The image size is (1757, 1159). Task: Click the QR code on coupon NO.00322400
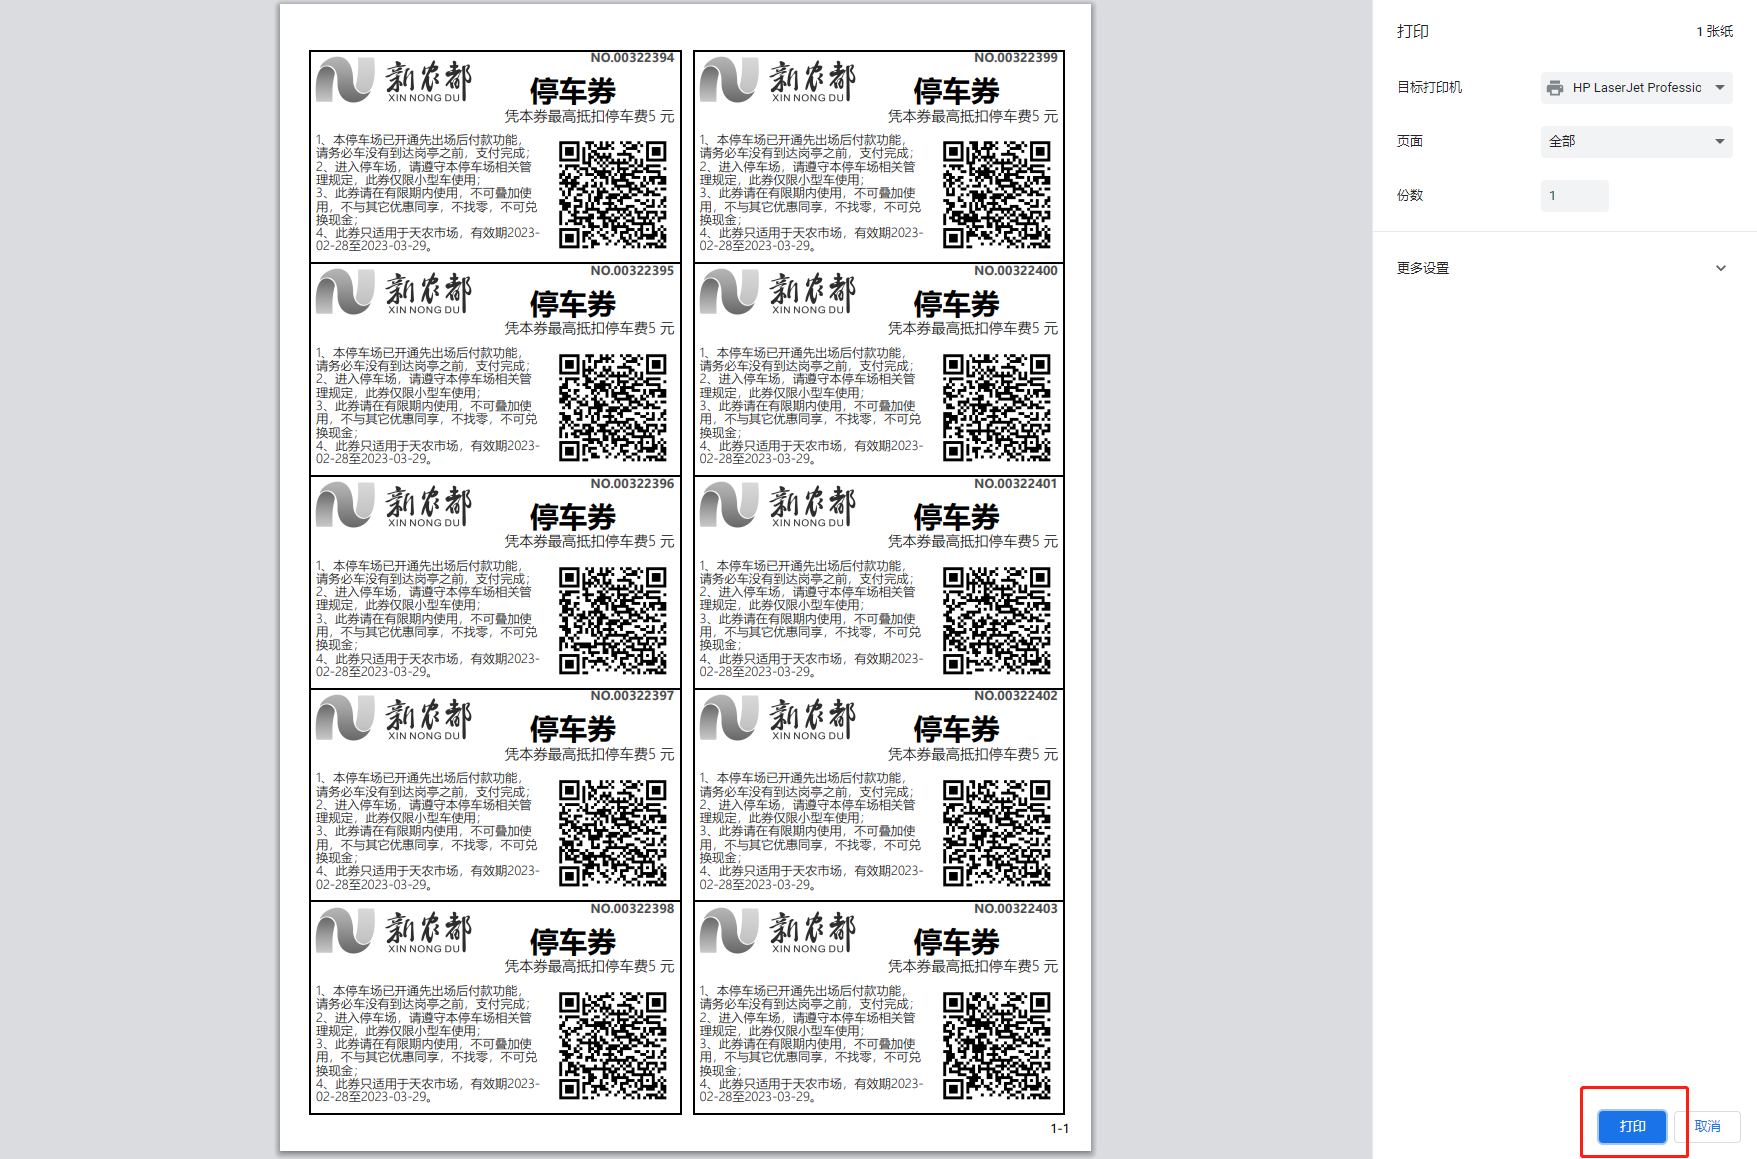(x=997, y=408)
